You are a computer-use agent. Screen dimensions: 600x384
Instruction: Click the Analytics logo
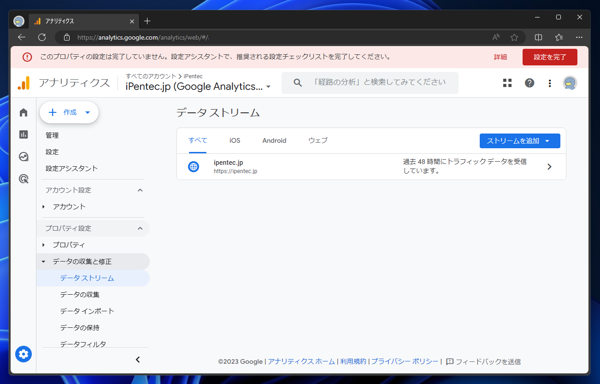(24, 83)
